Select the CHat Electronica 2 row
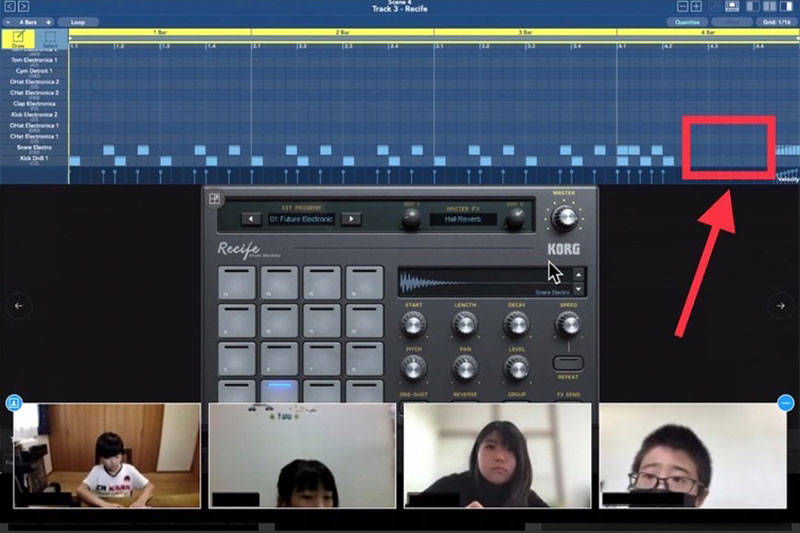Screen dimensions: 800x533 tap(34, 94)
